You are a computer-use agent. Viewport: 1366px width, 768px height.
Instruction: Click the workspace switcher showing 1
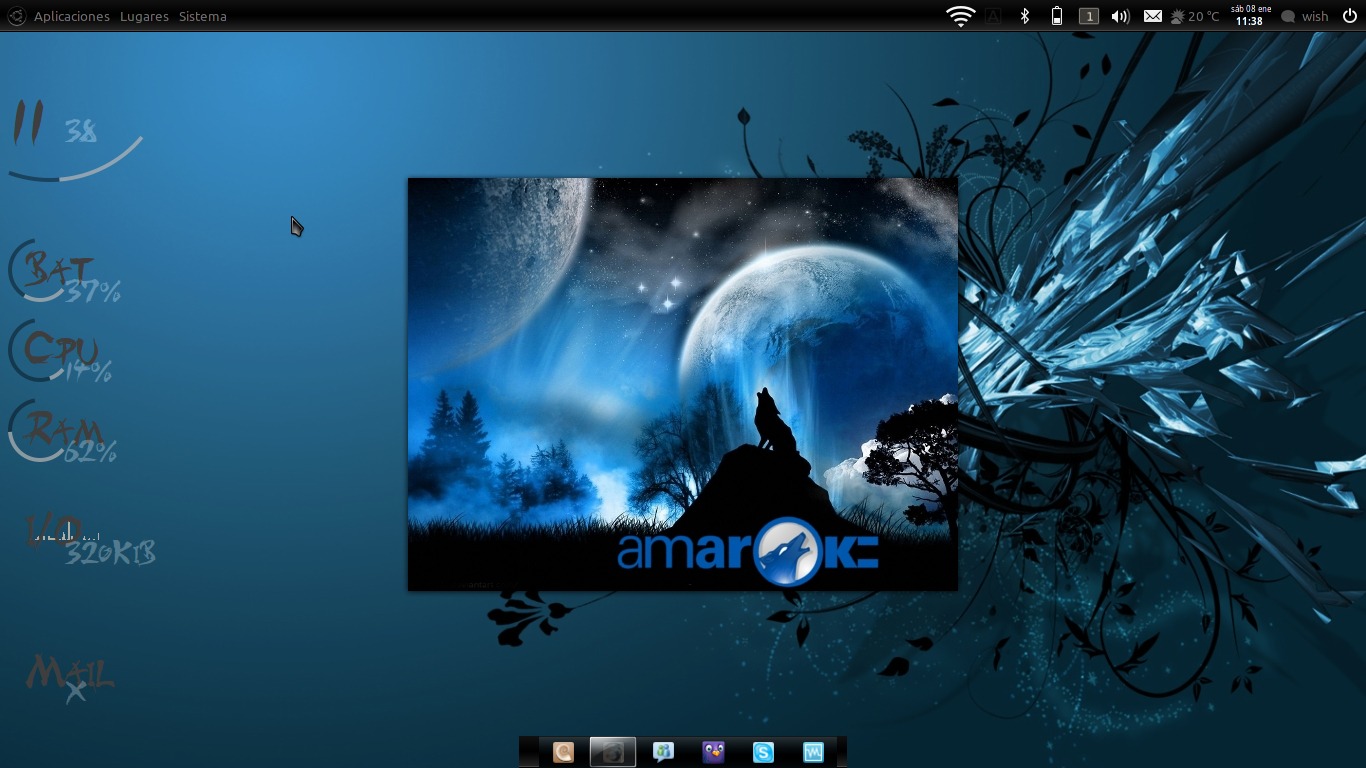1089,16
